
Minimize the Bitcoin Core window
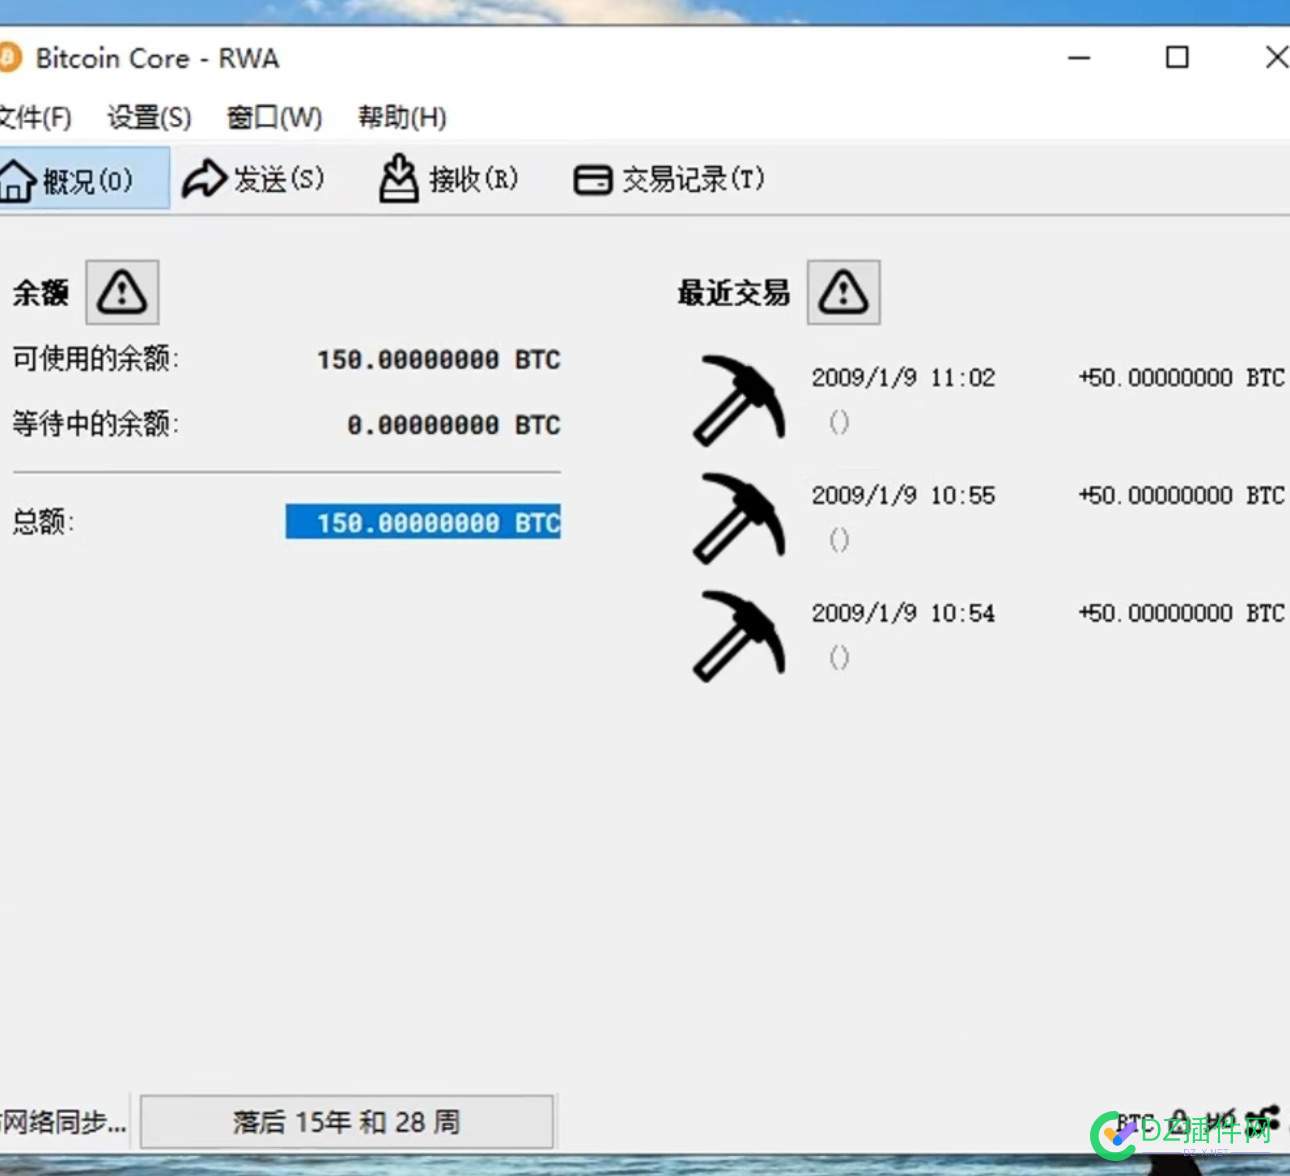point(1079,57)
